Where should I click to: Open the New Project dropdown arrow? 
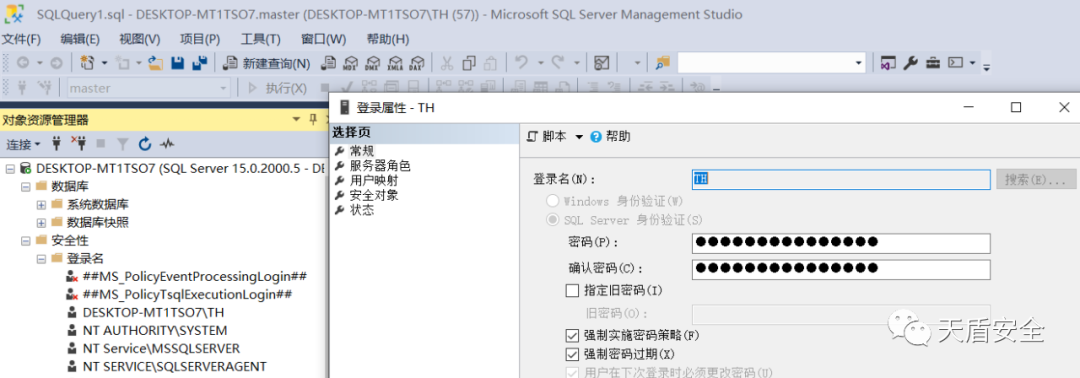[104, 63]
